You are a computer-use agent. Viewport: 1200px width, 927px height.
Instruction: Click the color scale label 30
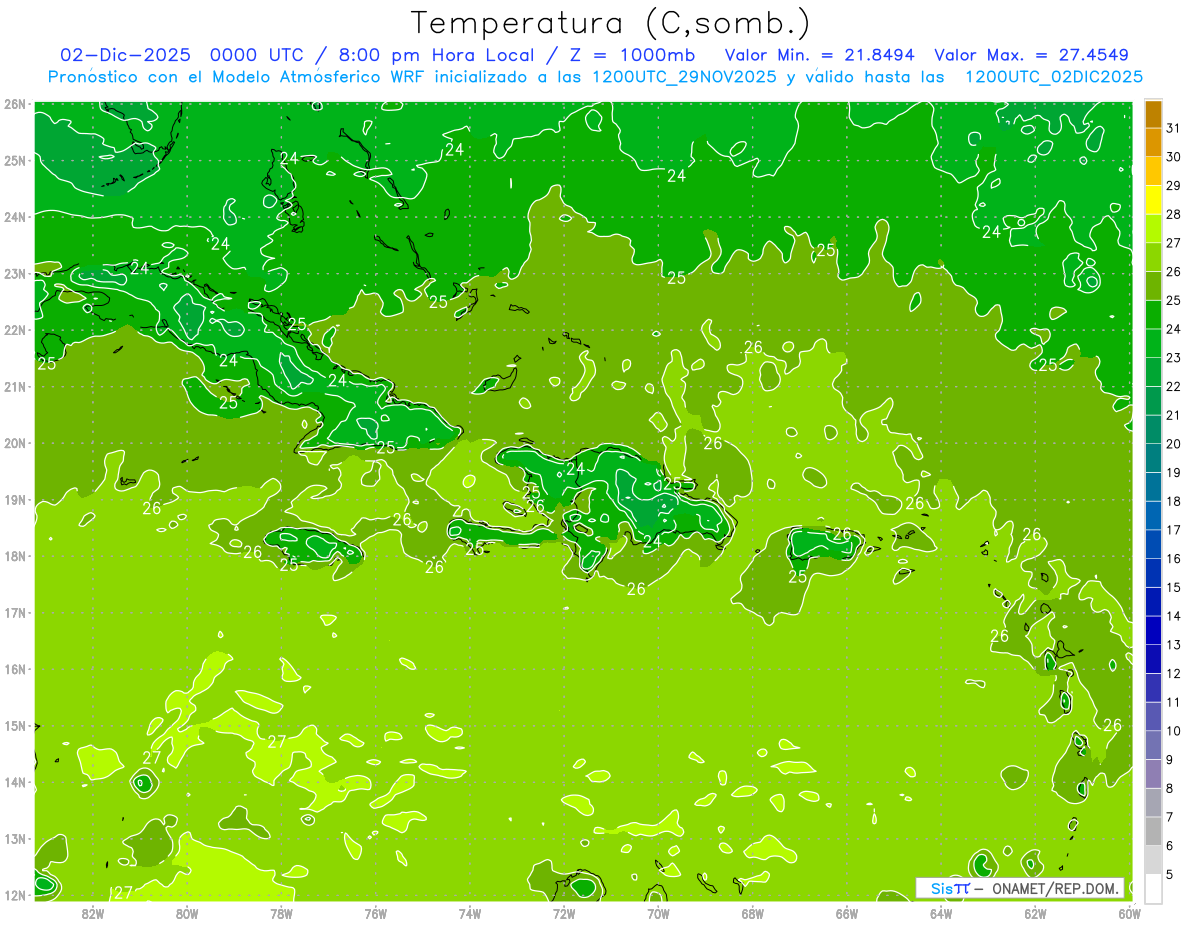1173,157
